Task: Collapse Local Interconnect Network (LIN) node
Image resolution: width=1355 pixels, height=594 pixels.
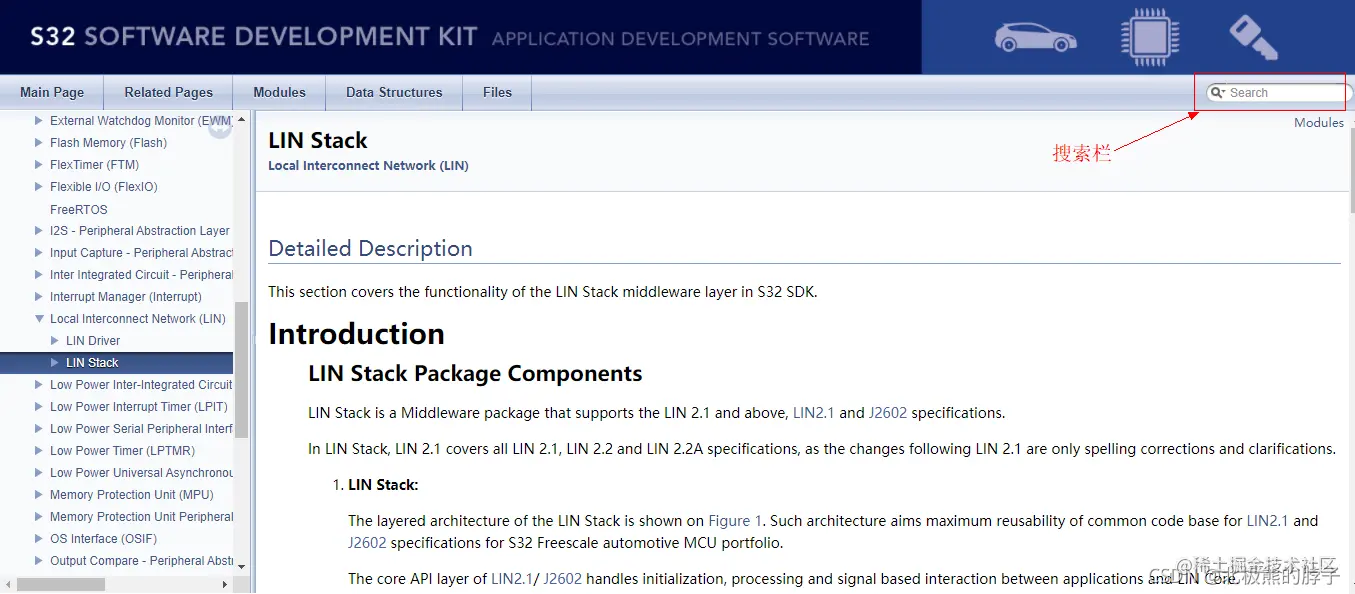Action: click(39, 319)
